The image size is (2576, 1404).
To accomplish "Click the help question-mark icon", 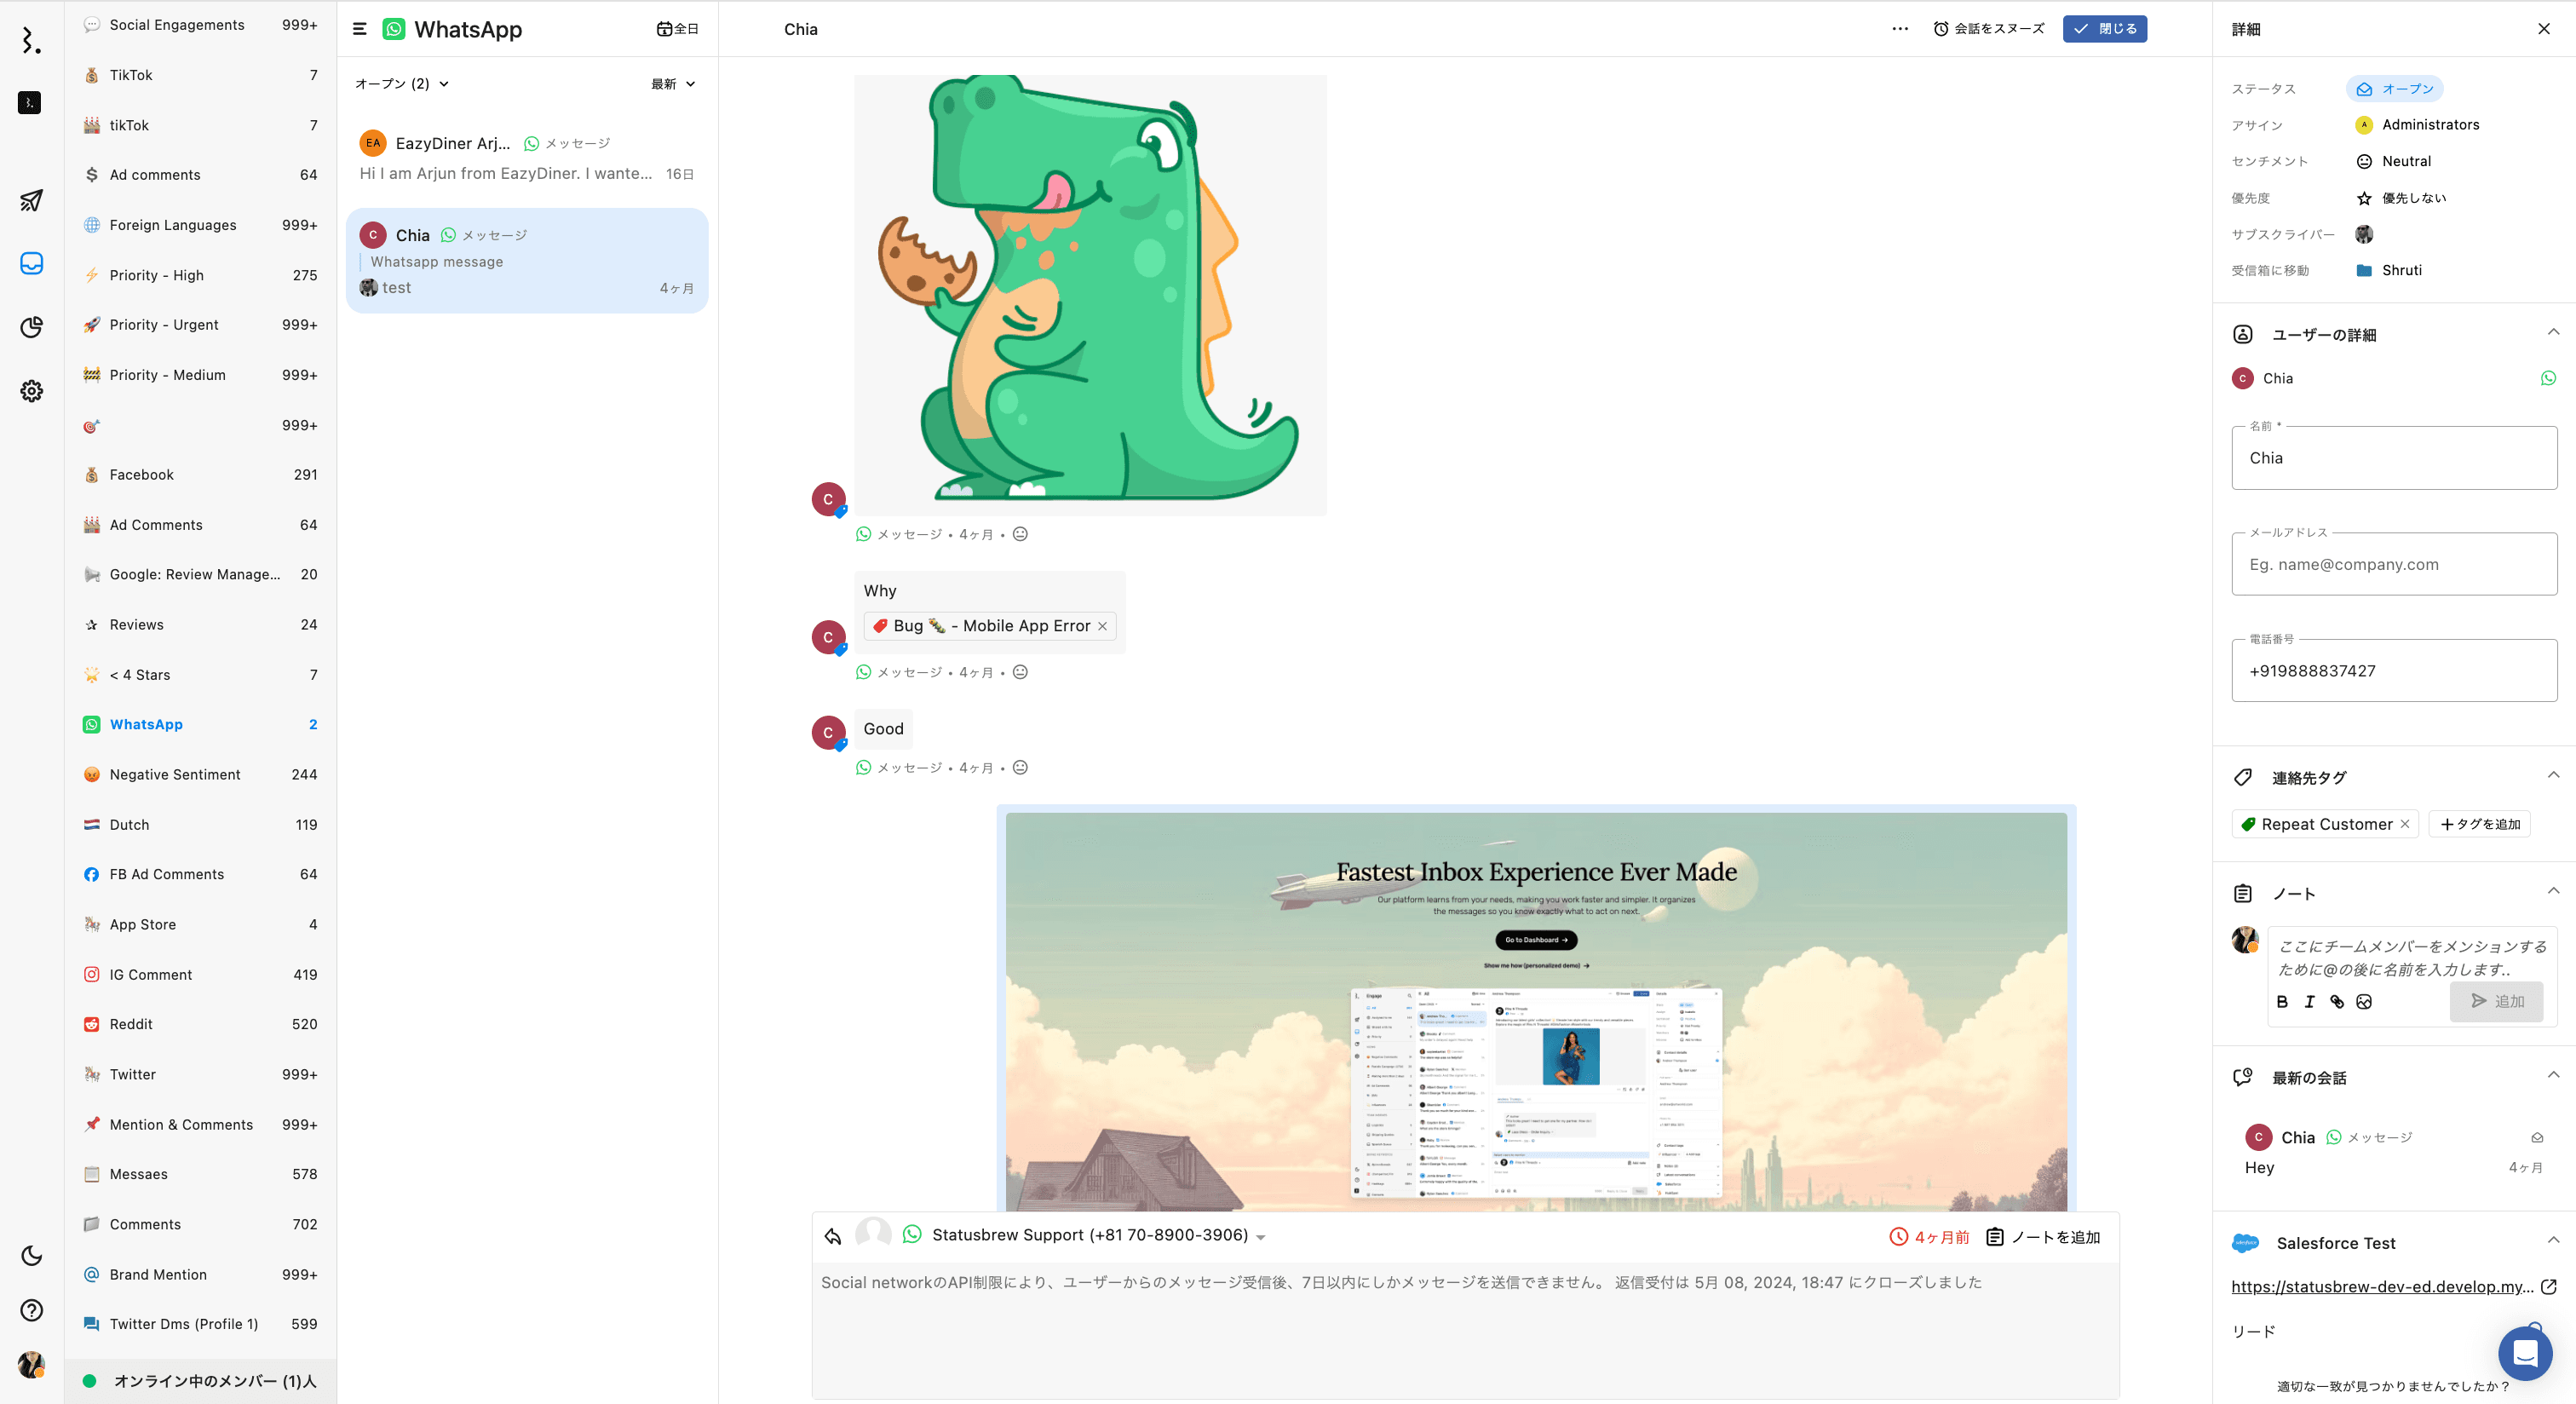I will pos(31,1310).
